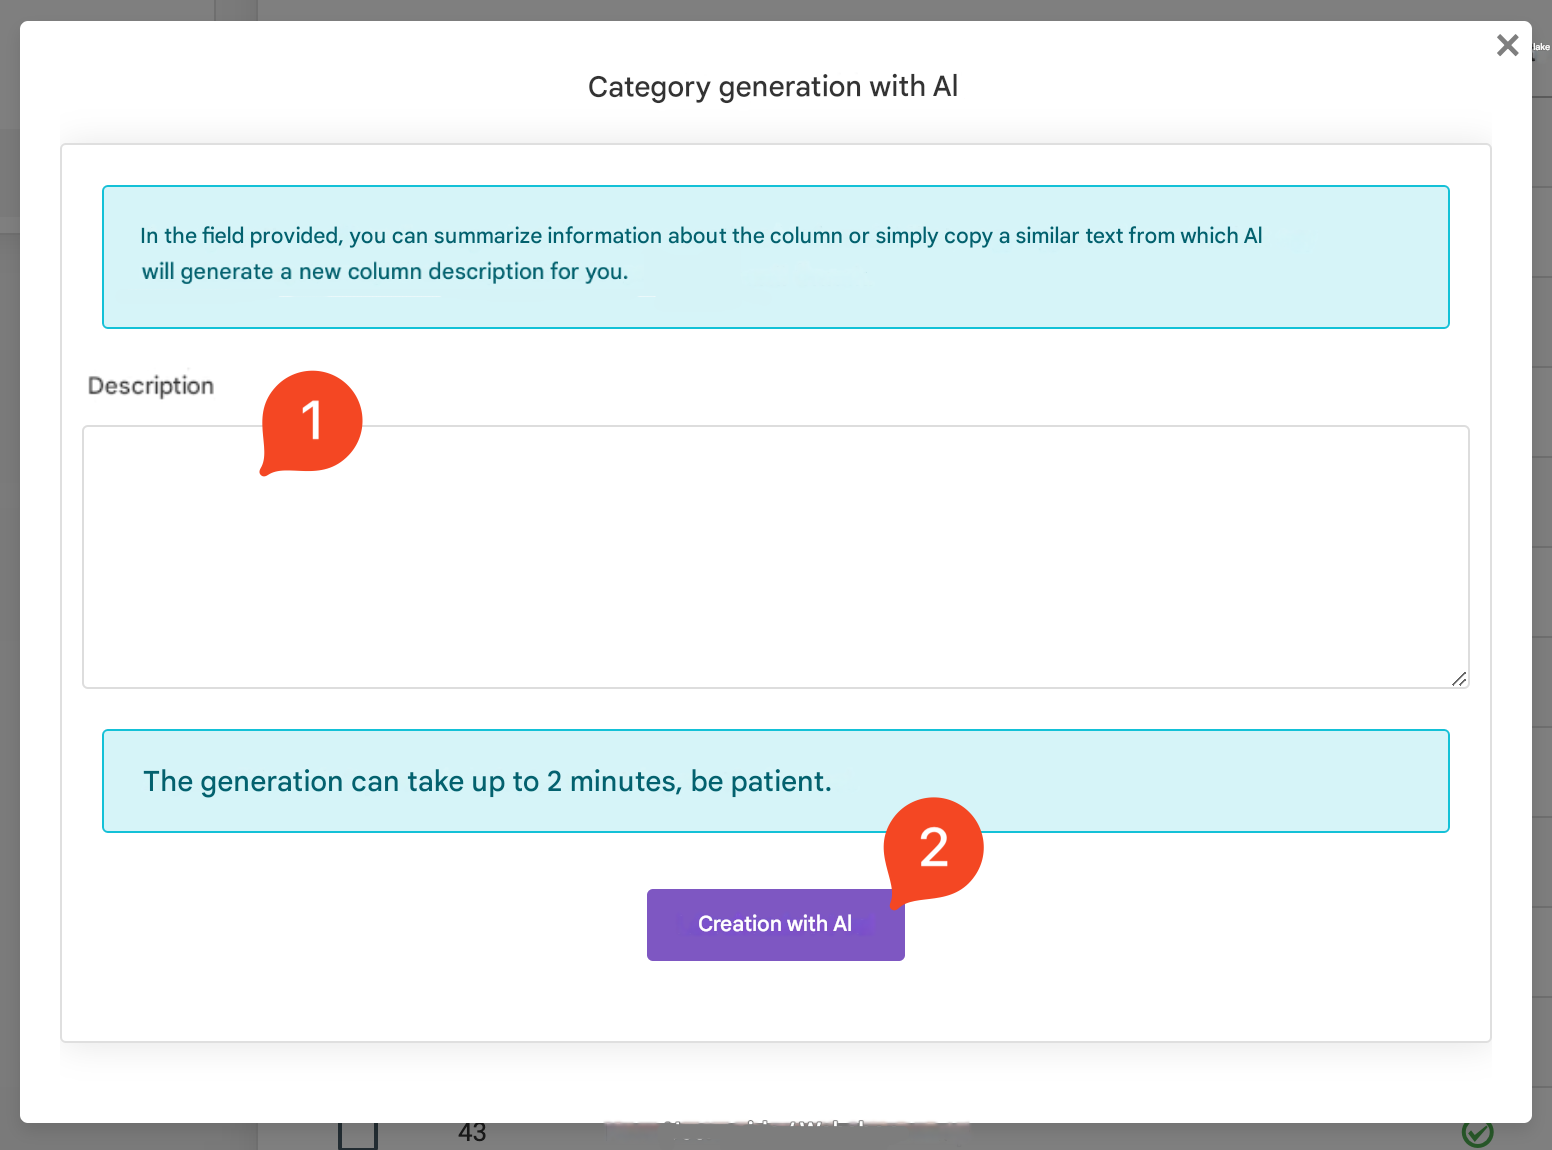Start AI generation with the purple button
Screen dimensions: 1552x1150
[x=775, y=925]
